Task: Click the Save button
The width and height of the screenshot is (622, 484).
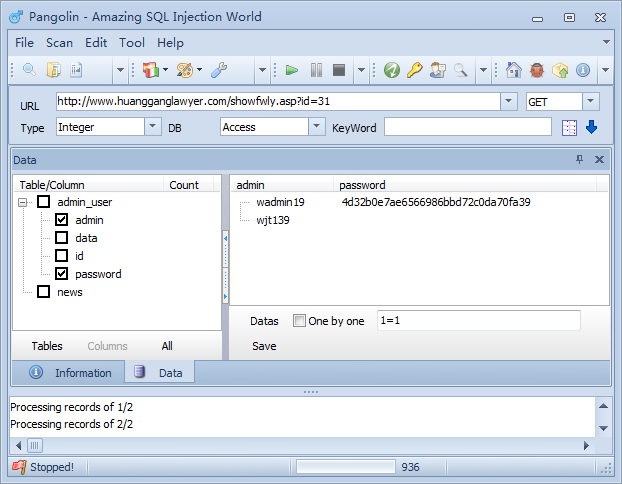Action: [x=264, y=346]
